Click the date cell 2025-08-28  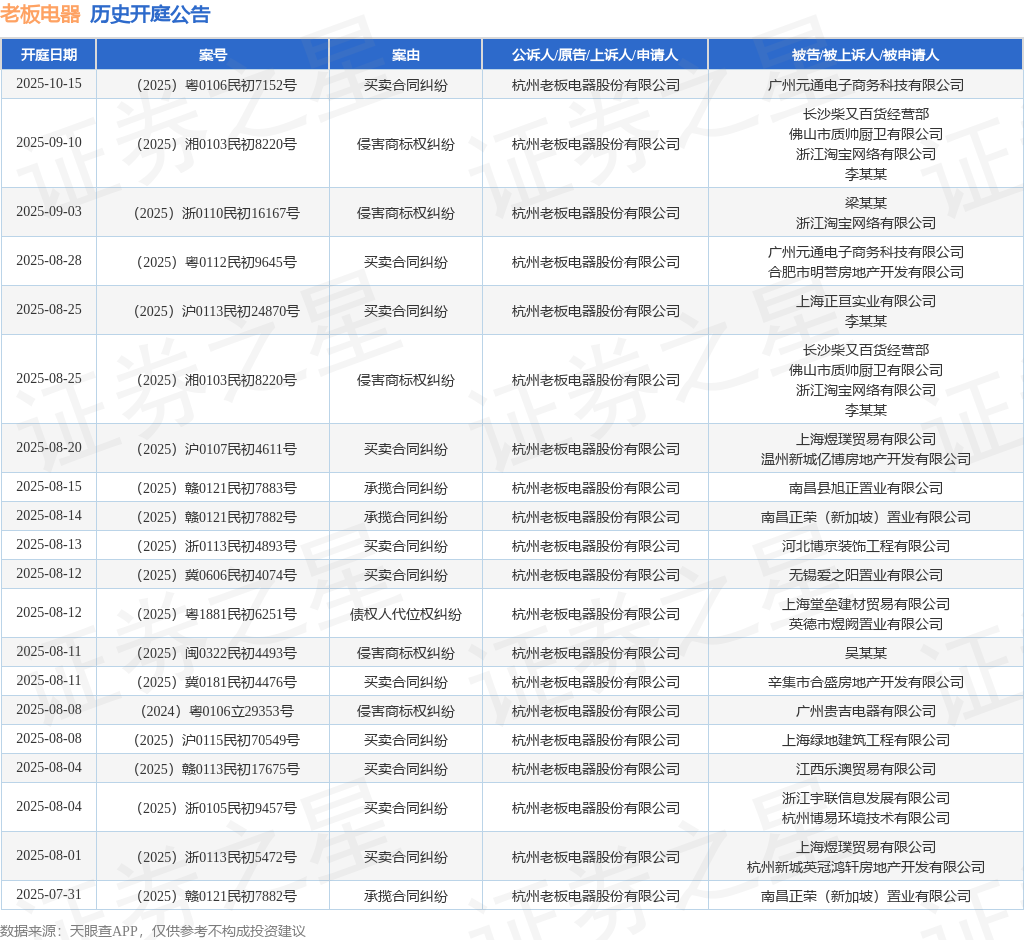(49, 261)
